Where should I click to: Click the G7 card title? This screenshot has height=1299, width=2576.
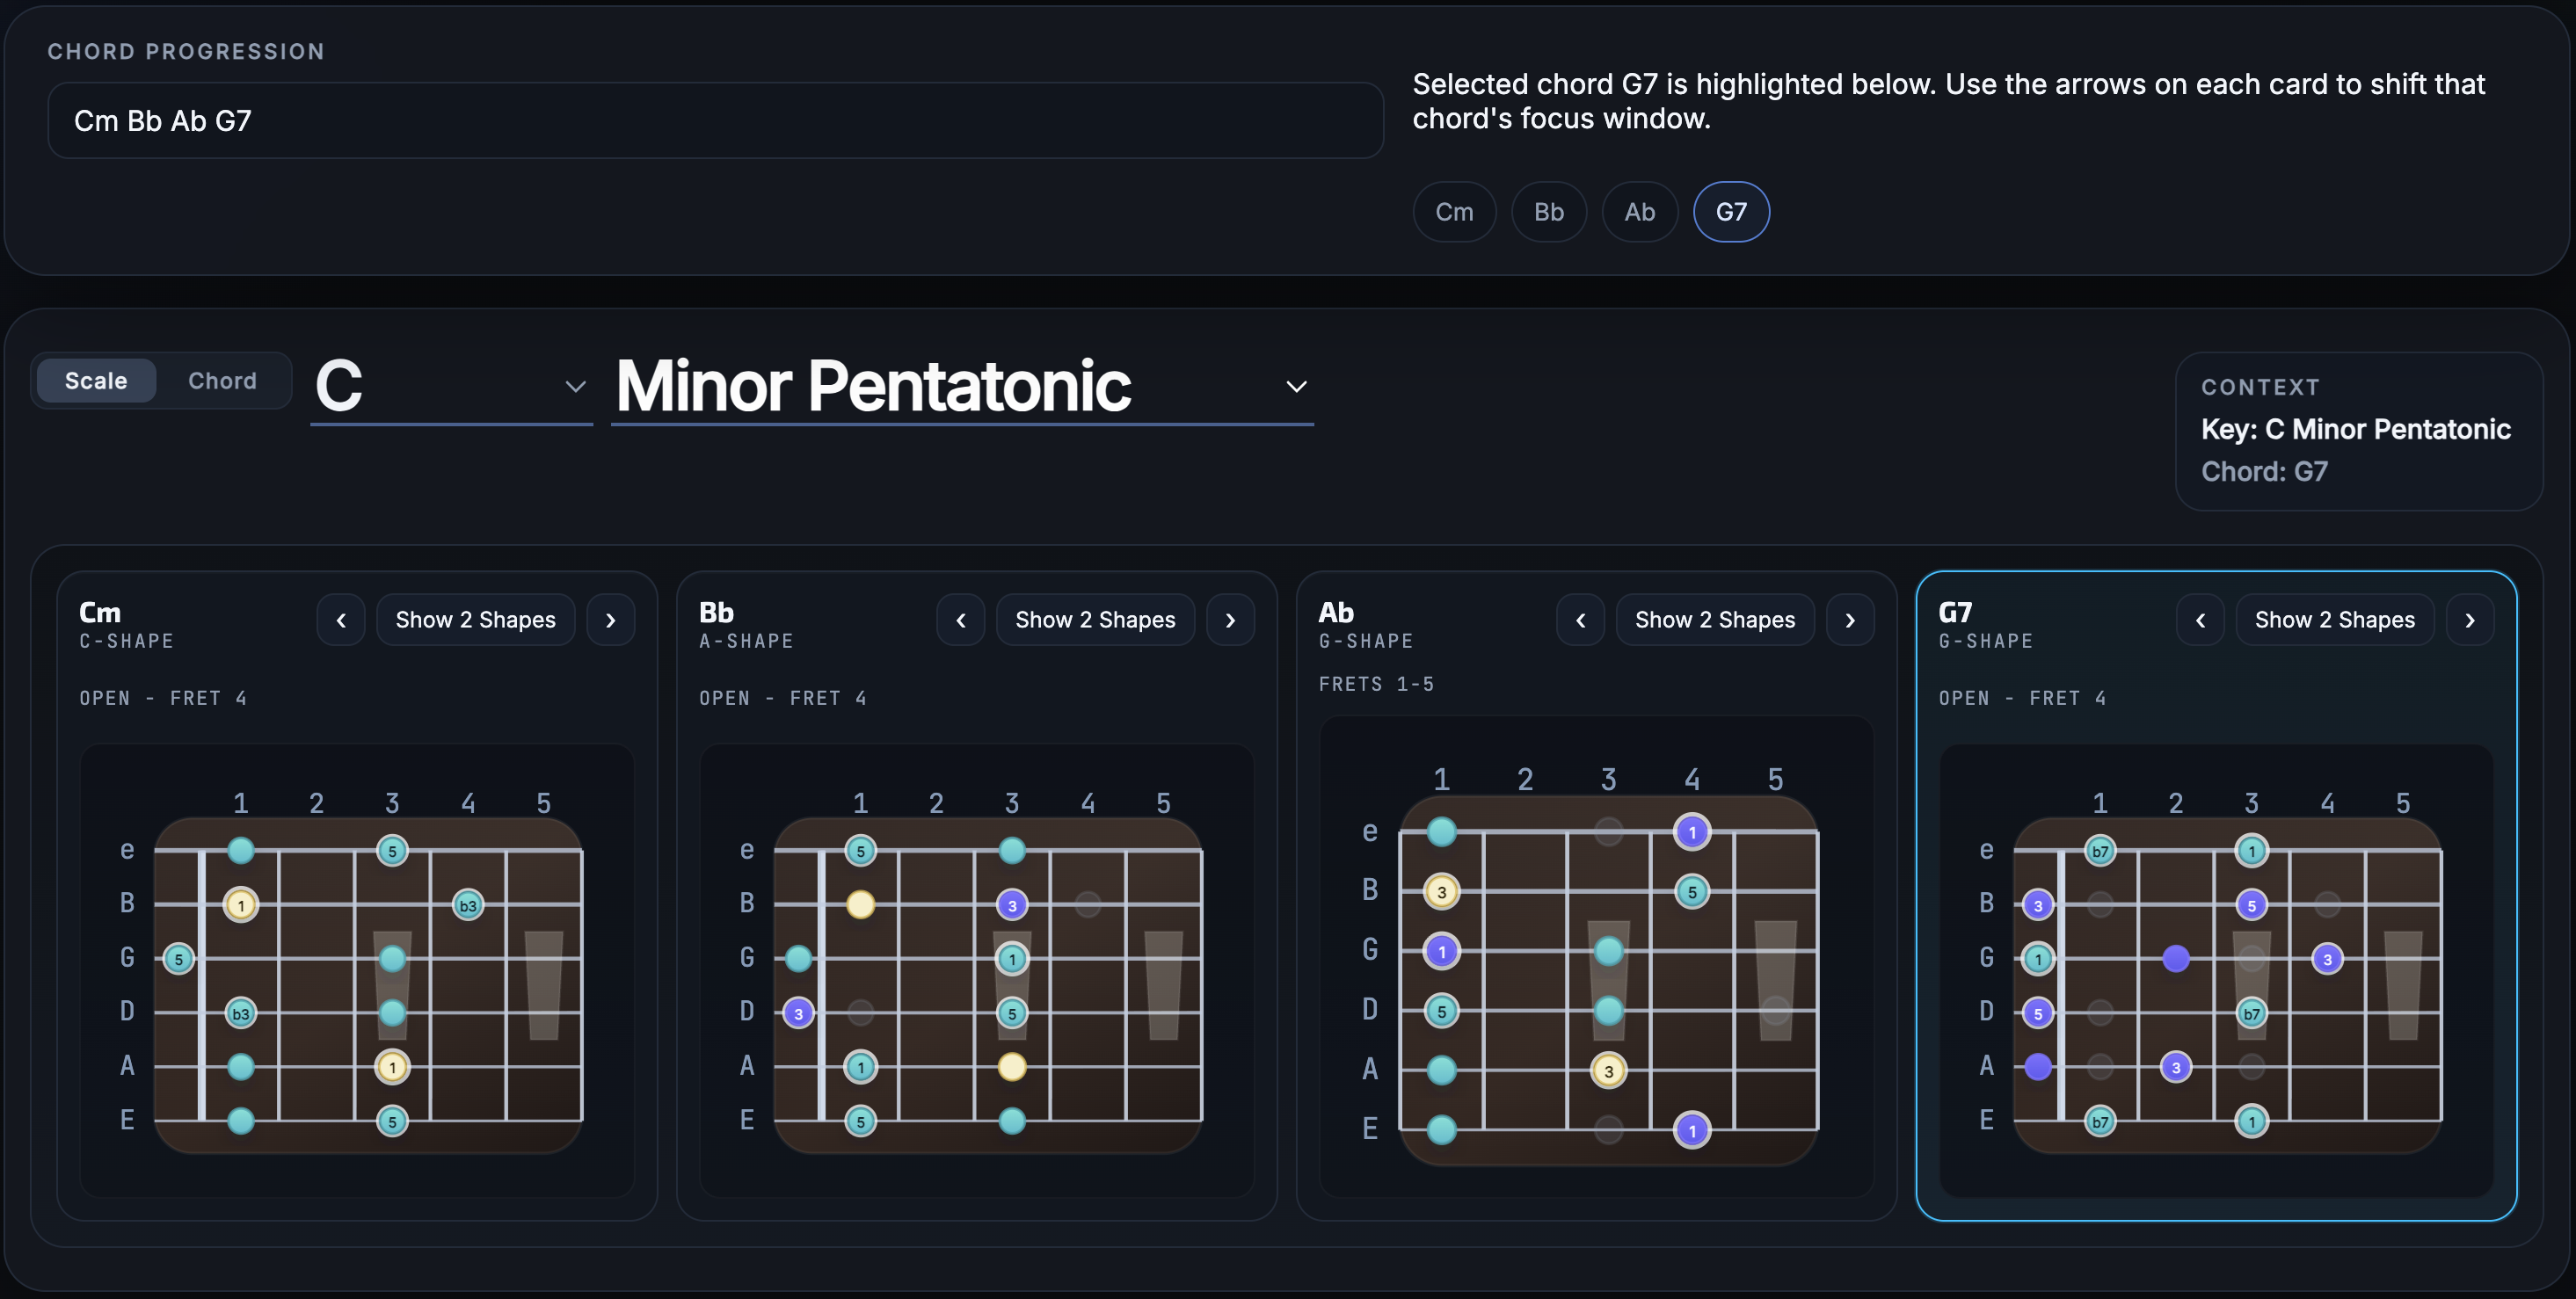coord(1955,612)
